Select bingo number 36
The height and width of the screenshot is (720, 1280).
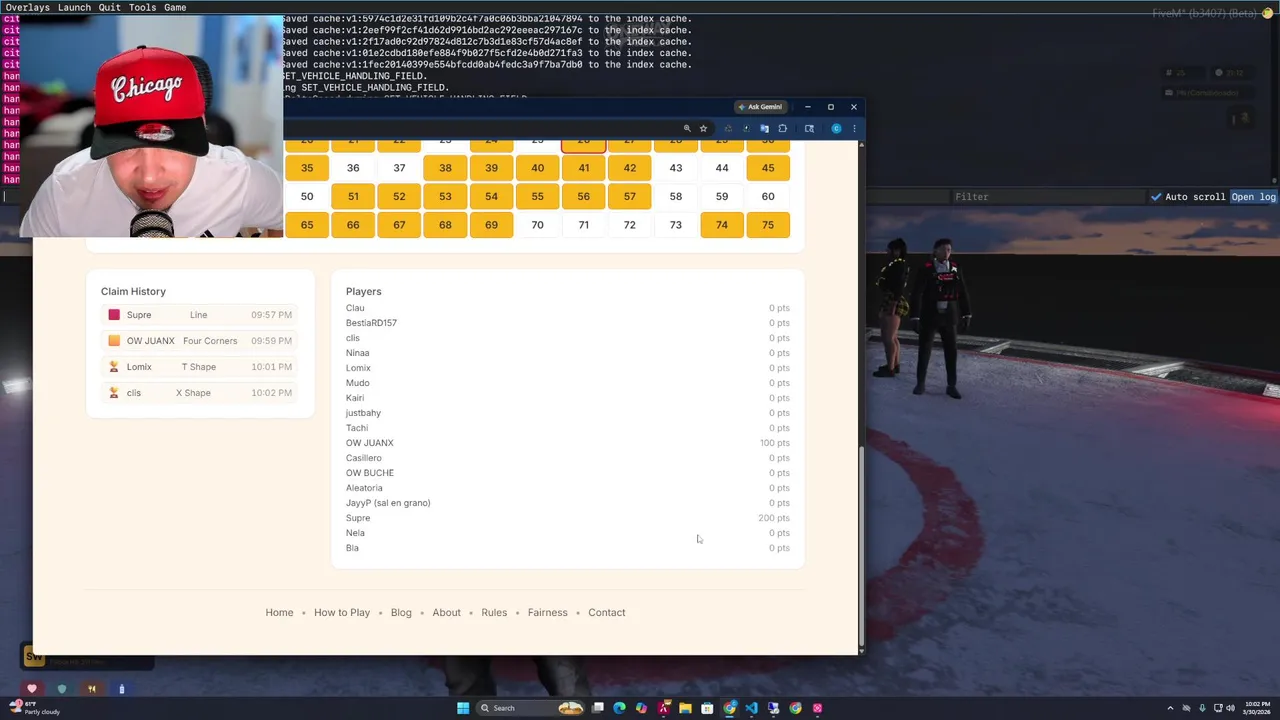[x=353, y=168]
